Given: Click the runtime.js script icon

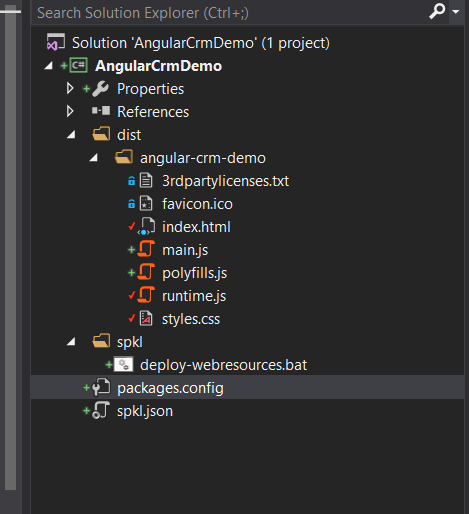Looking at the screenshot, I should (x=146, y=295).
